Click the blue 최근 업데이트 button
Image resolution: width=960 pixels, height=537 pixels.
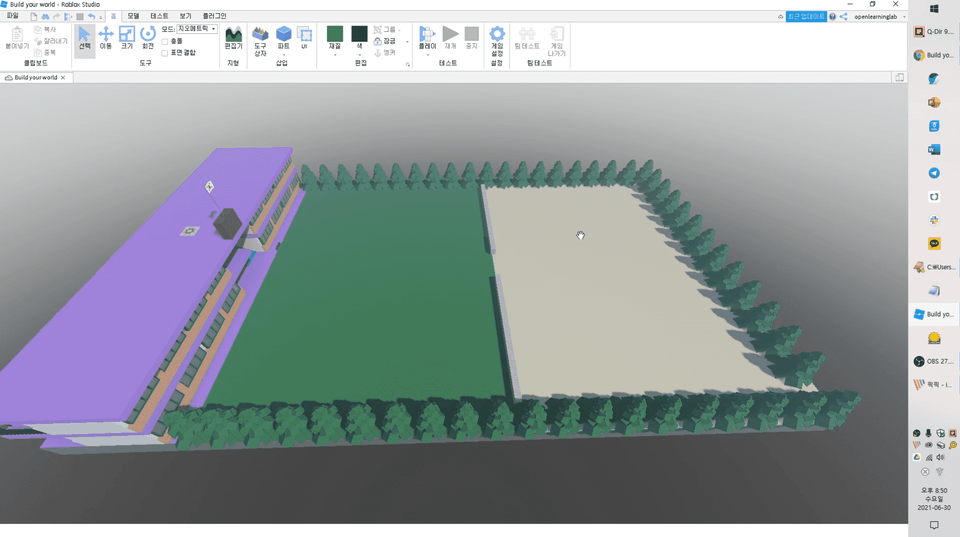click(806, 17)
